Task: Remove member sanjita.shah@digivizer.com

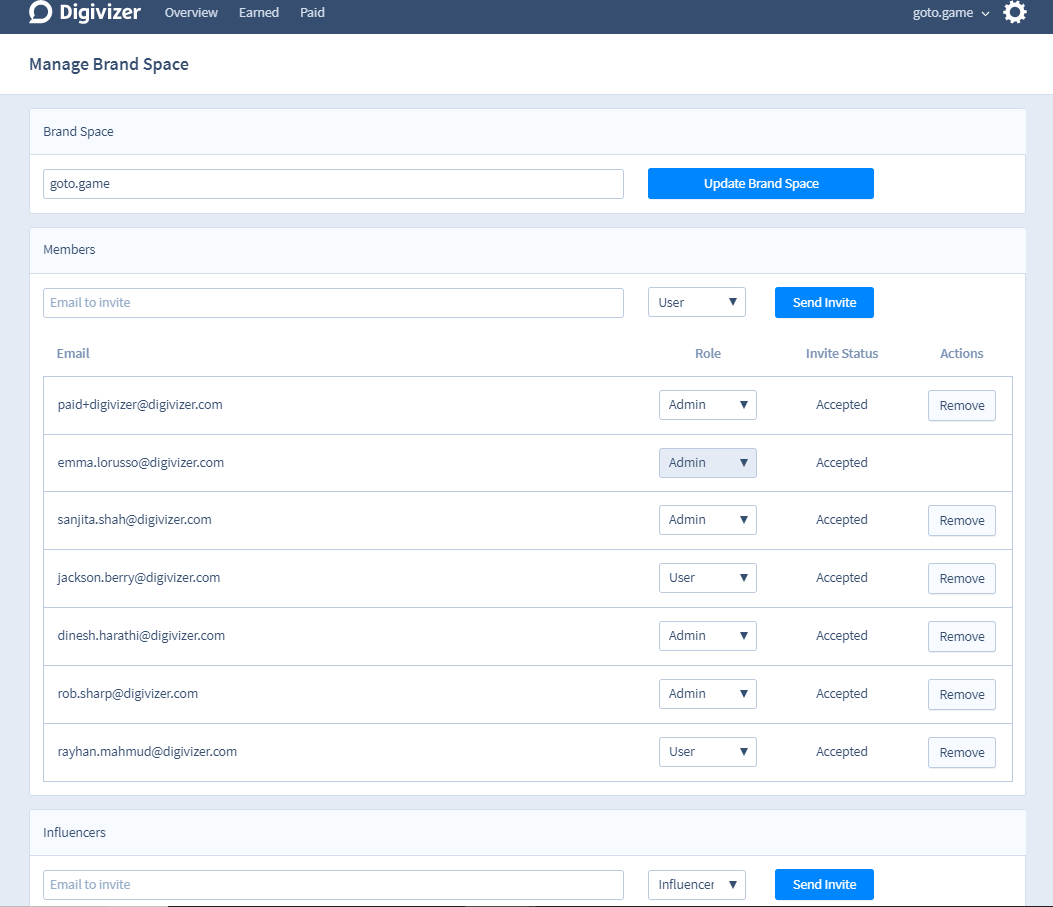Action: (x=961, y=520)
